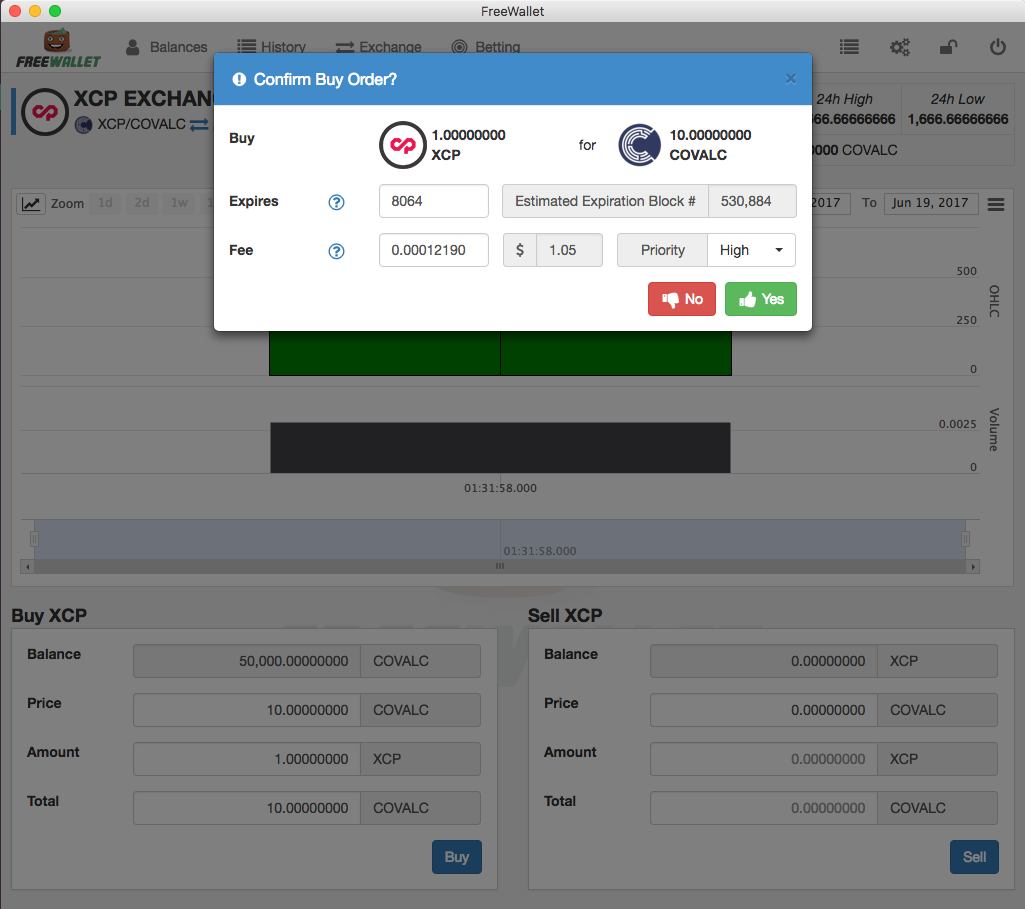
Task: Click the XCP/COVALC pair label
Action: [x=142, y=124]
